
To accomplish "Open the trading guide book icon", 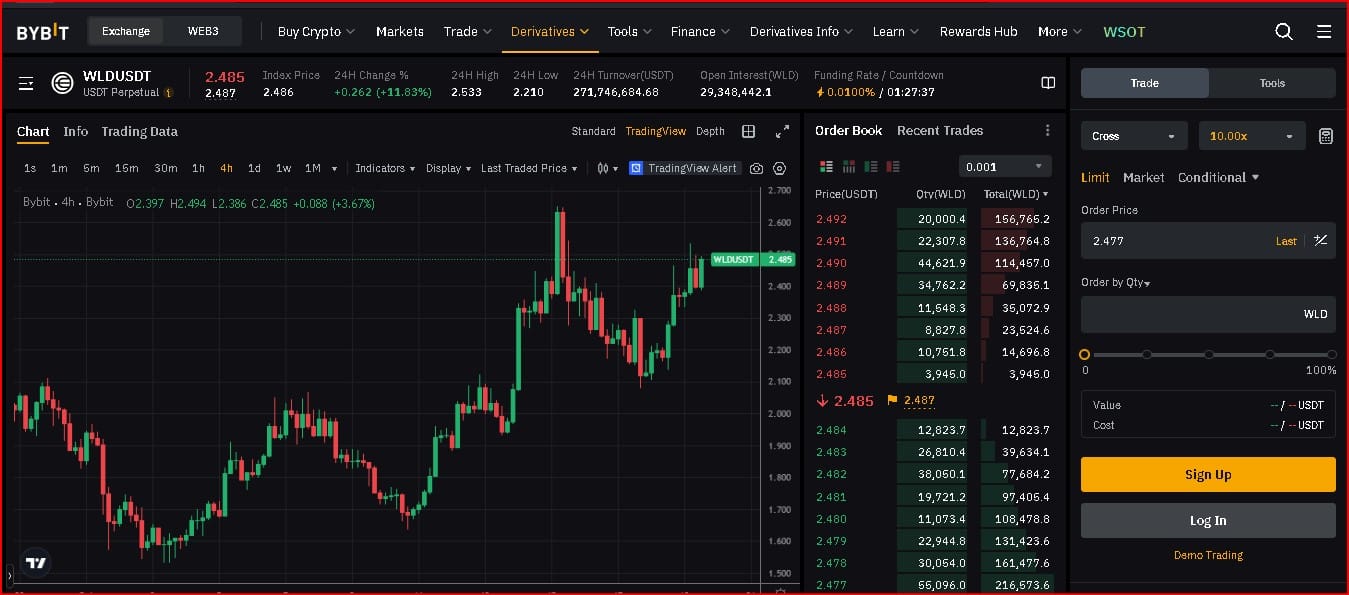I will [x=1048, y=83].
